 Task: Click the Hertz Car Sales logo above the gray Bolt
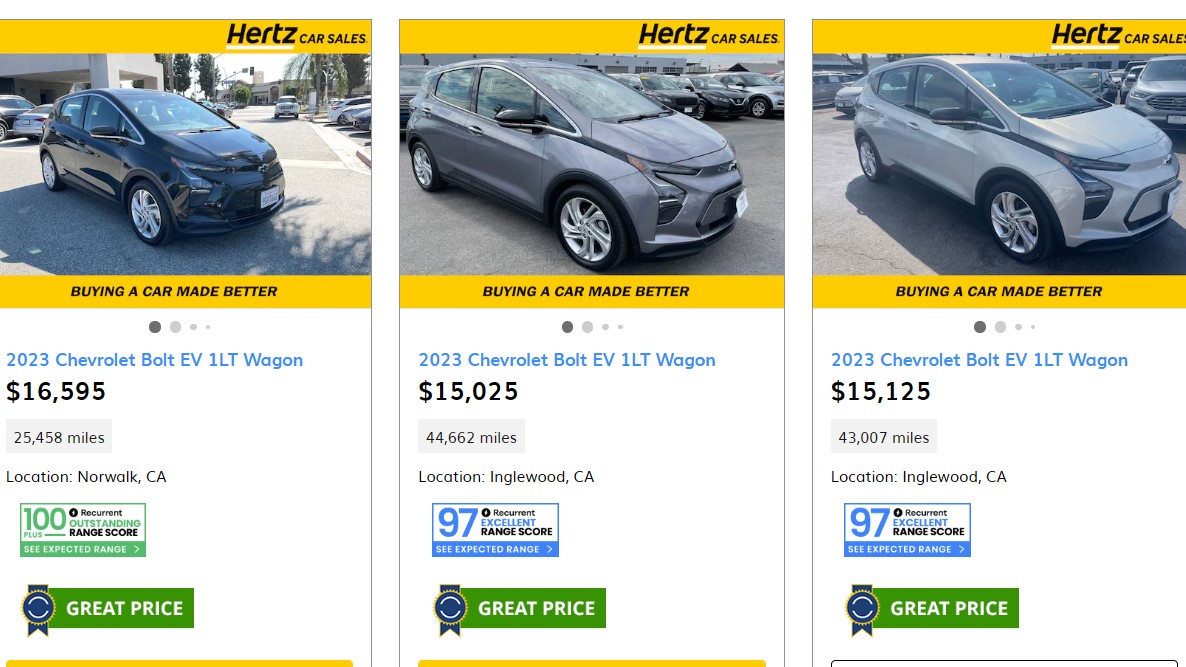[x=708, y=37]
